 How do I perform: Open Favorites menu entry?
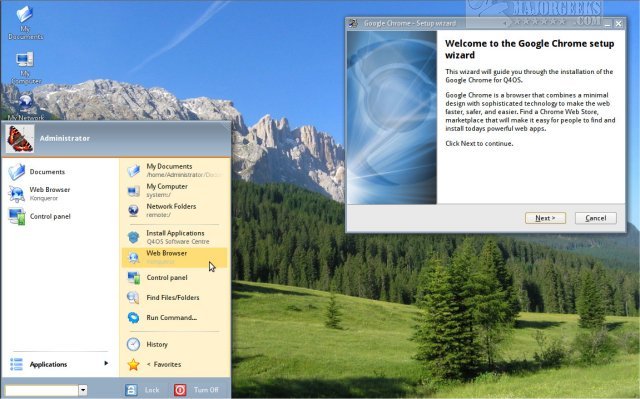pos(174,364)
